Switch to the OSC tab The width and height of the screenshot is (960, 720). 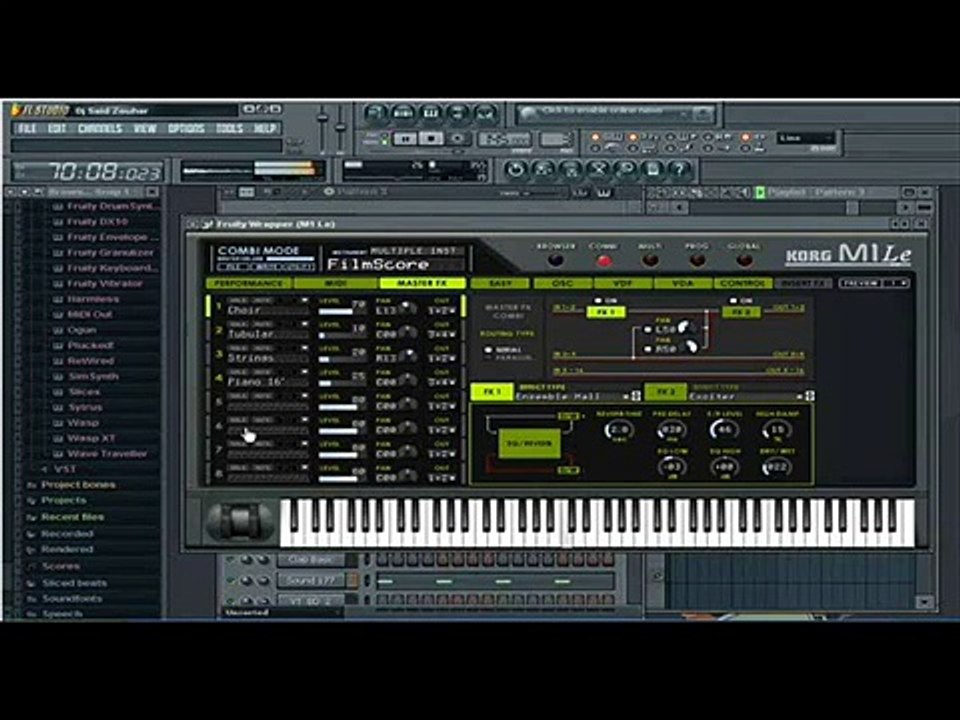point(563,283)
